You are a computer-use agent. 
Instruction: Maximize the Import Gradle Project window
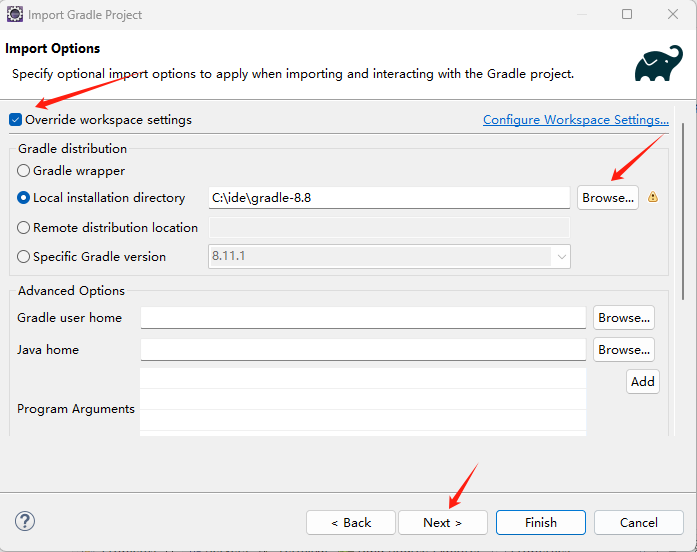[627, 14]
